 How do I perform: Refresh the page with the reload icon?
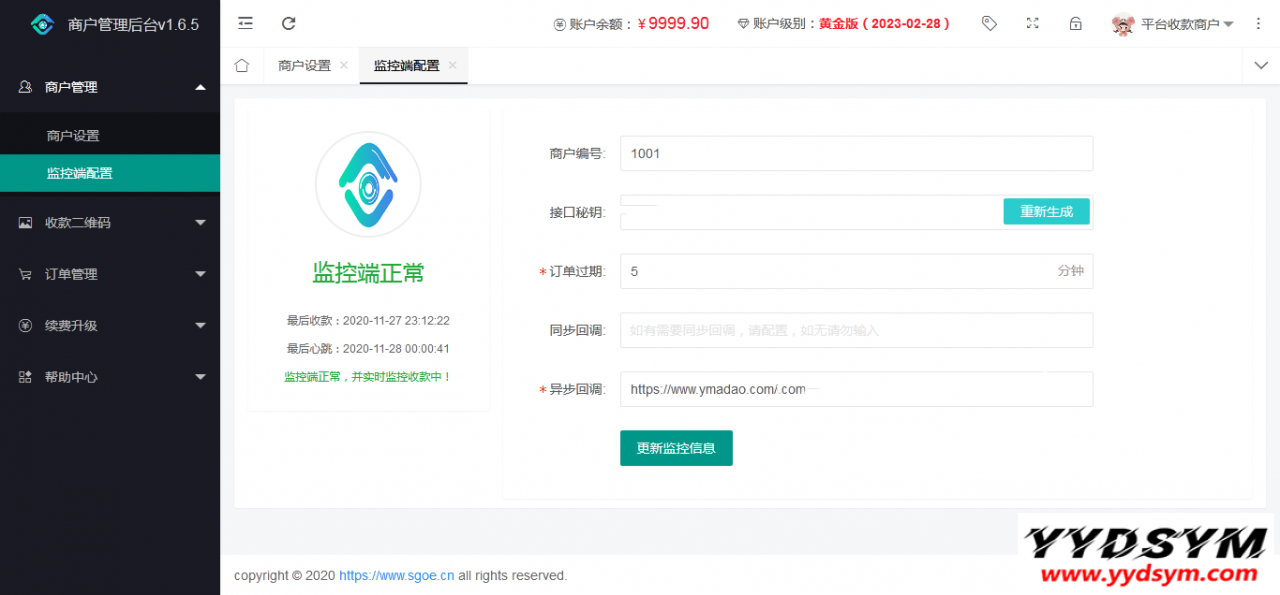tap(289, 23)
